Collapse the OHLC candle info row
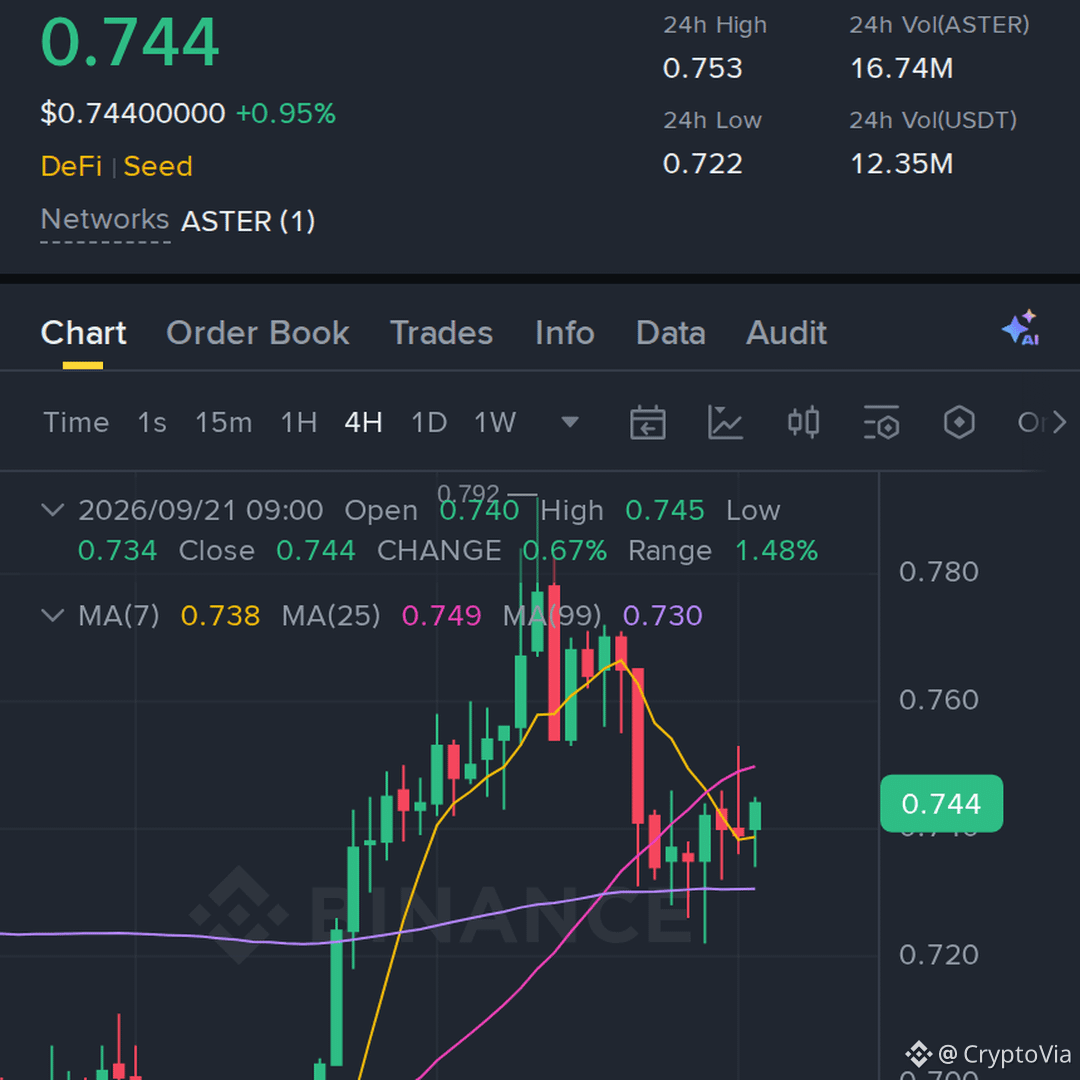This screenshot has height=1080, width=1080. pos(53,510)
